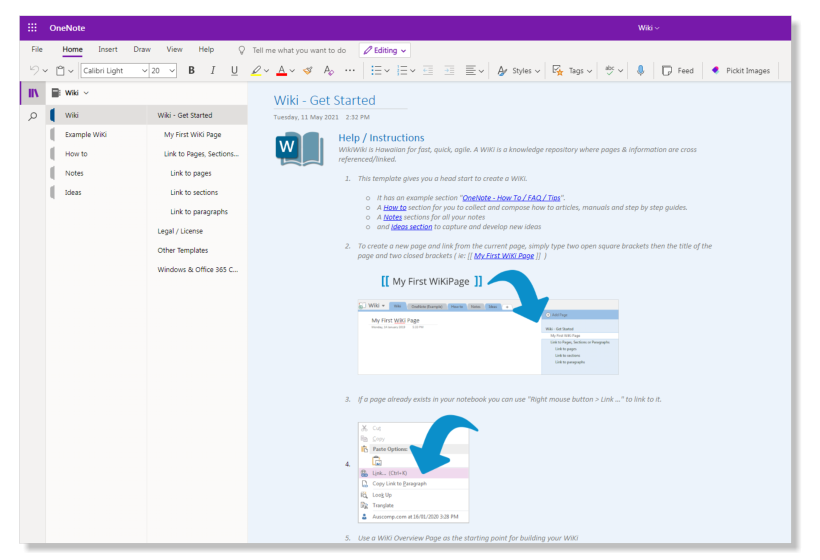Open the Tags menu

click(572, 71)
